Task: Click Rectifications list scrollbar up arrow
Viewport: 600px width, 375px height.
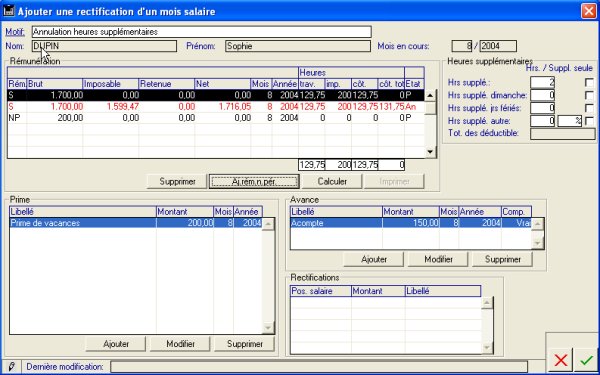Action: click(x=487, y=303)
